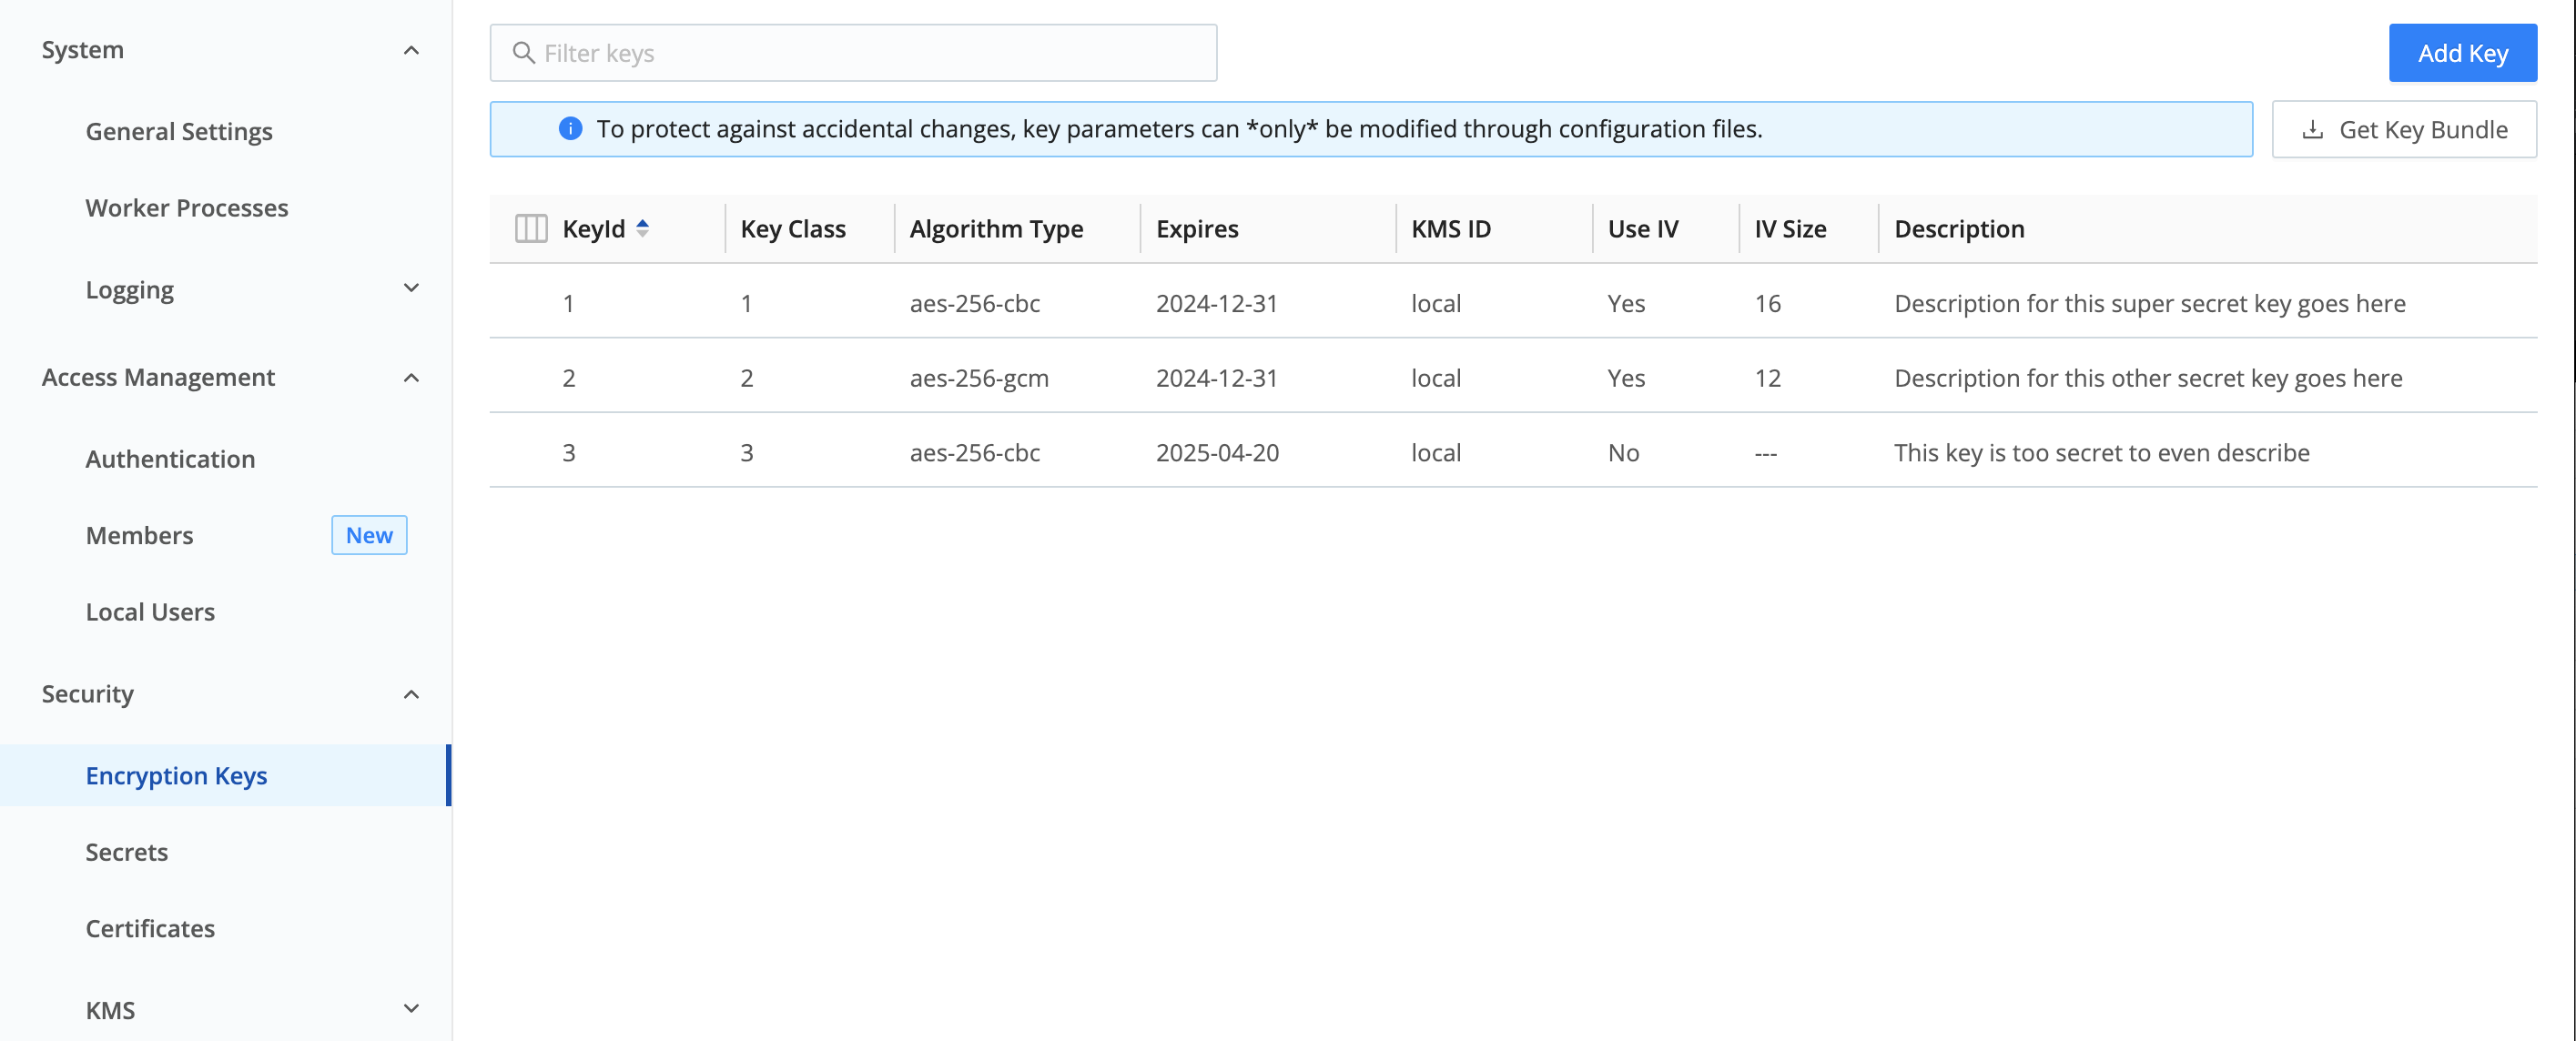Collapse the System section chevron
Viewport: 2576px width, 1041px height.
[x=411, y=50]
